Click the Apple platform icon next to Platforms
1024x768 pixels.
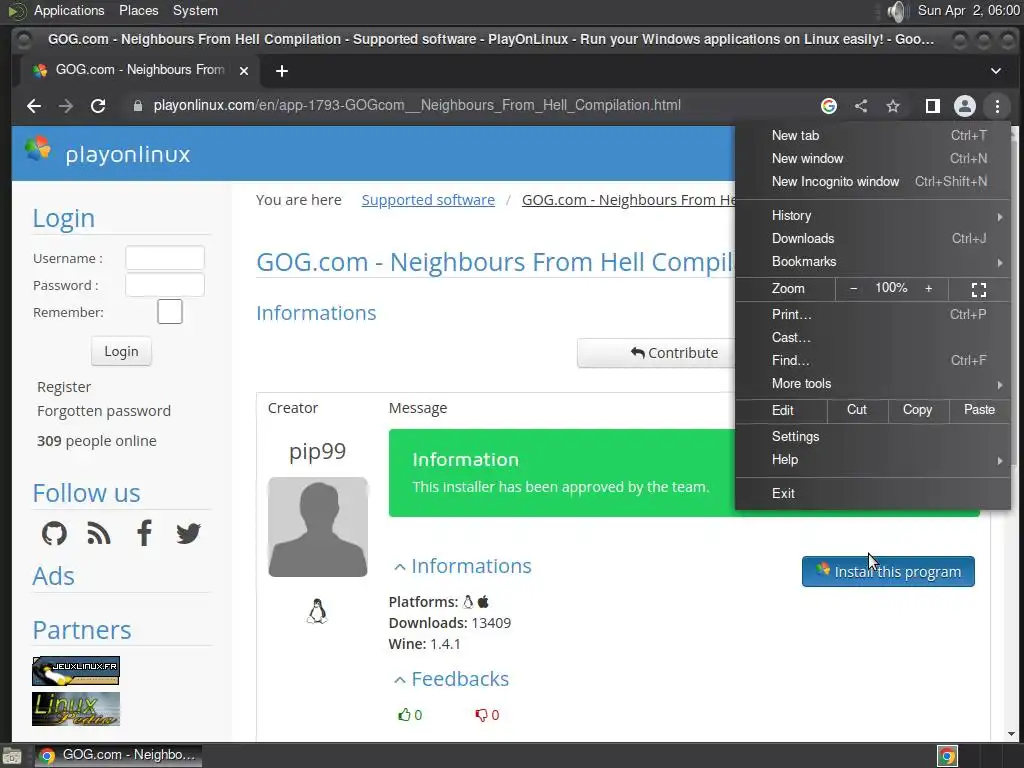tap(483, 601)
